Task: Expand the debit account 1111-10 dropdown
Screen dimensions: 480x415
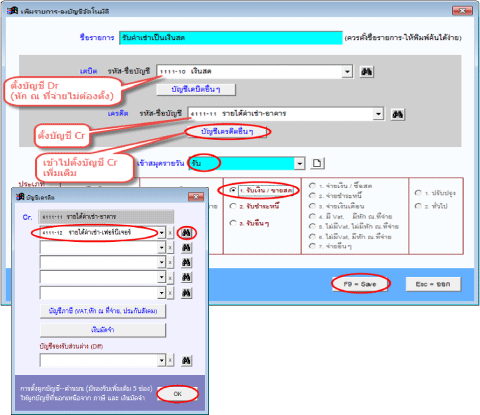Action: pos(347,71)
